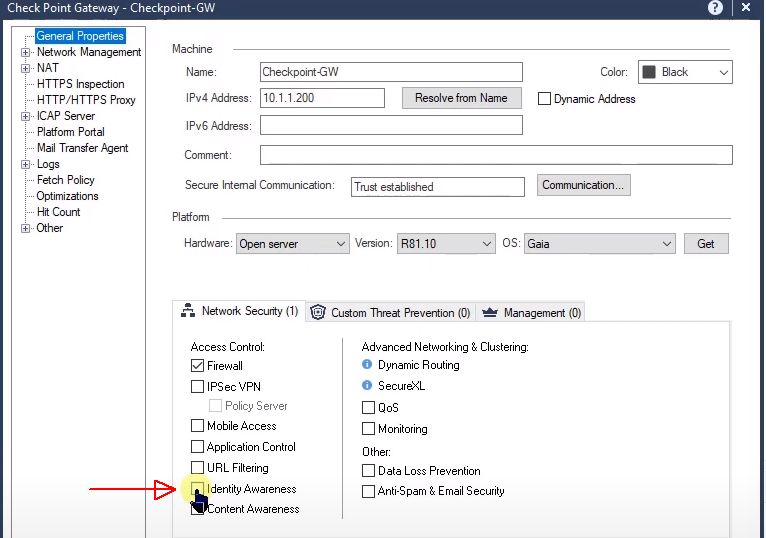Uncheck the Firewall checkbox

[x=197, y=366]
